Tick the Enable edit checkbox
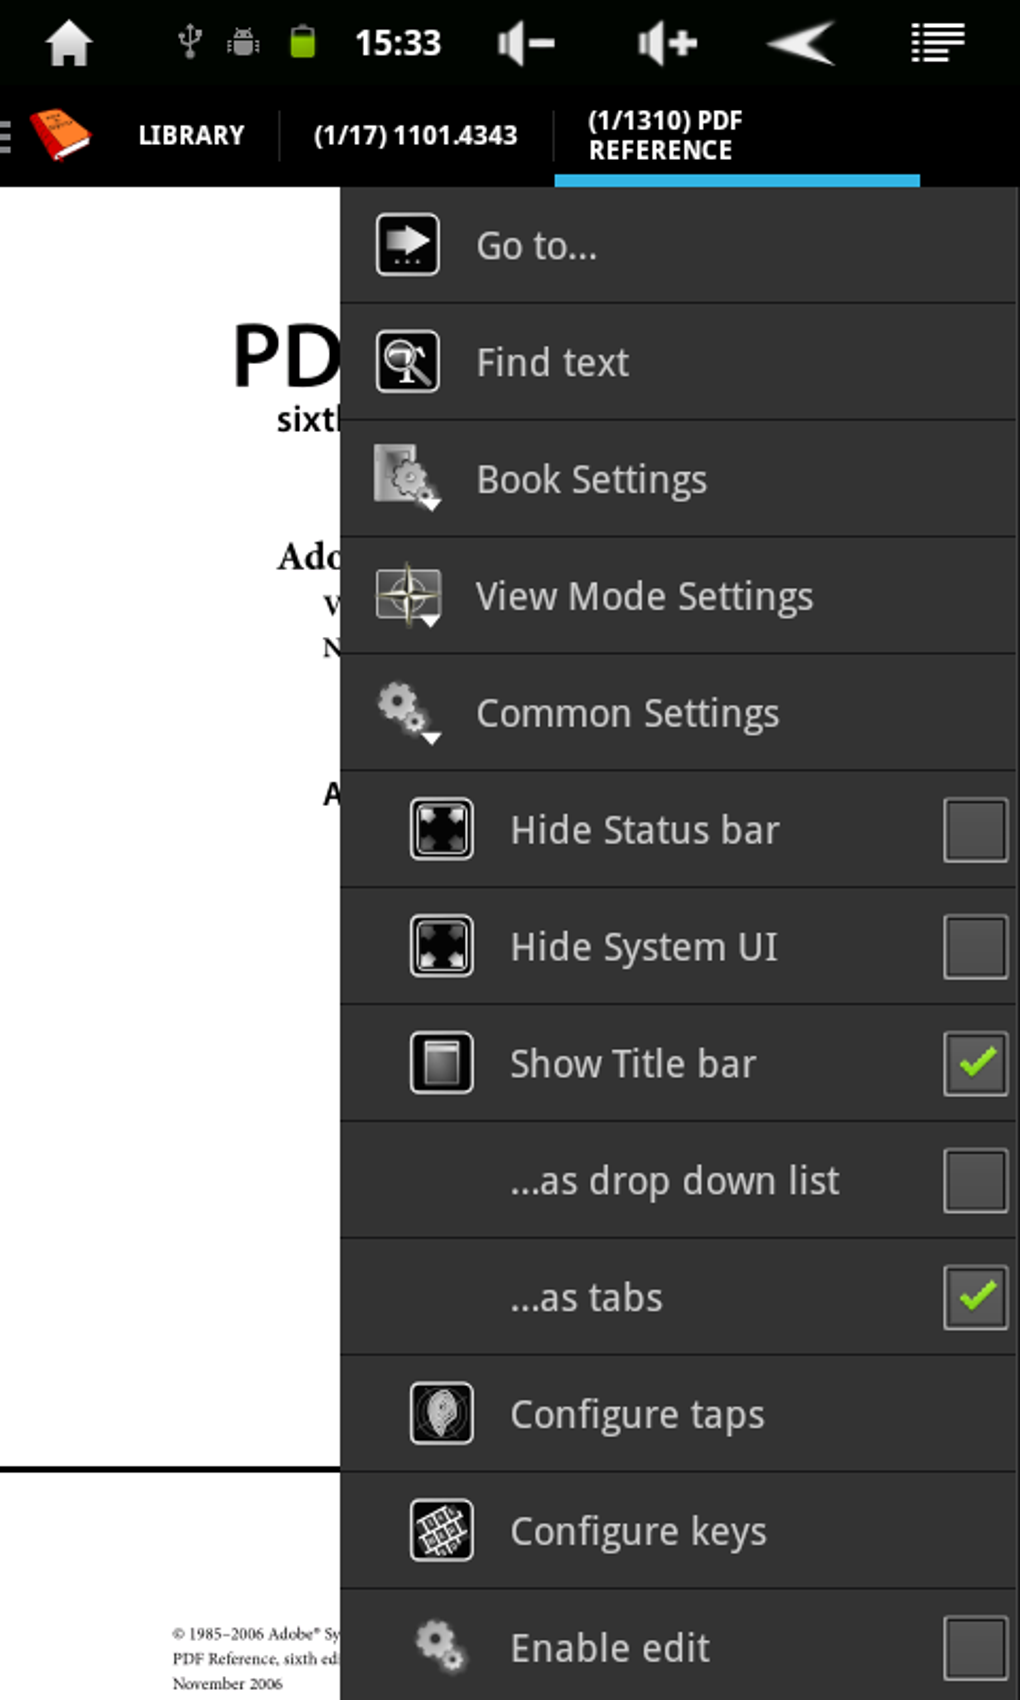The width and height of the screenshot is (1020, 1700). (975, 1647)
